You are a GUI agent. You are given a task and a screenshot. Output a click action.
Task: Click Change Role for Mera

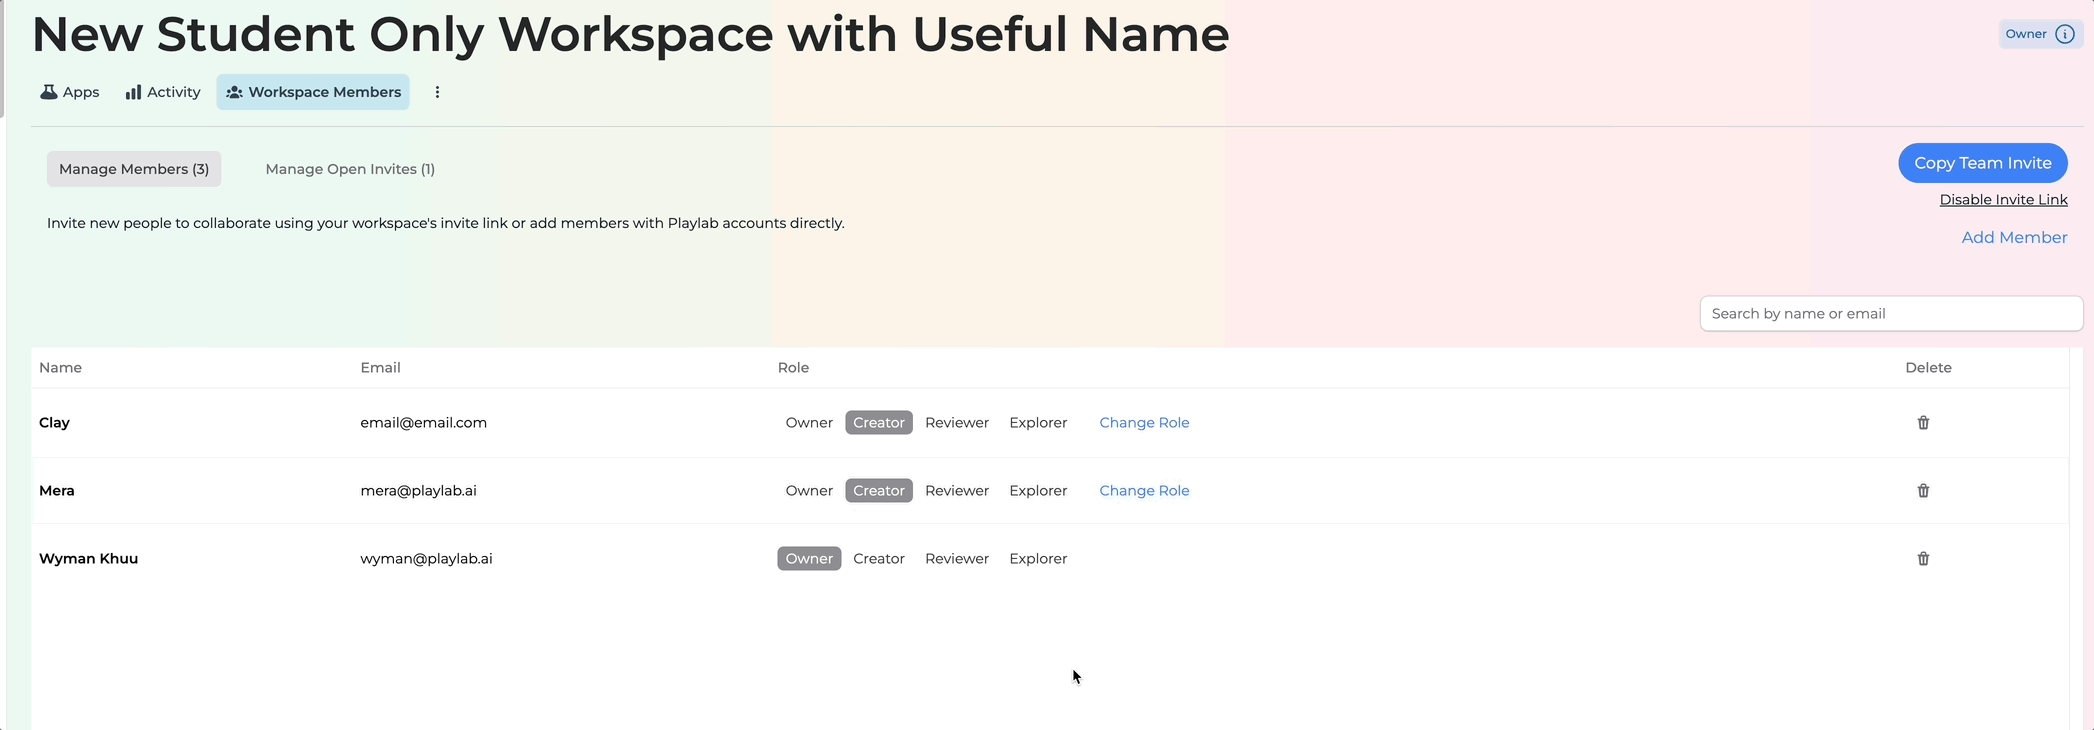1144,491
